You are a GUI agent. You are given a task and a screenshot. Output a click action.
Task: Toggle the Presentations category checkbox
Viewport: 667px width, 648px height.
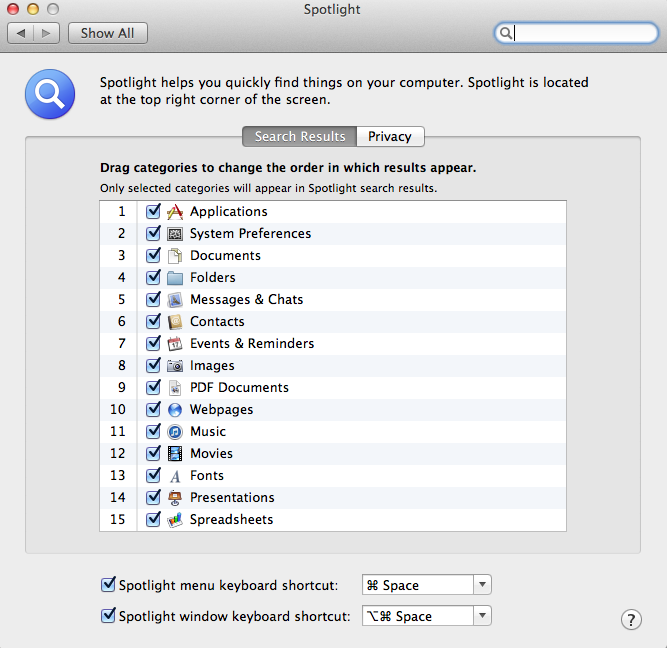(x=153, y=497)
